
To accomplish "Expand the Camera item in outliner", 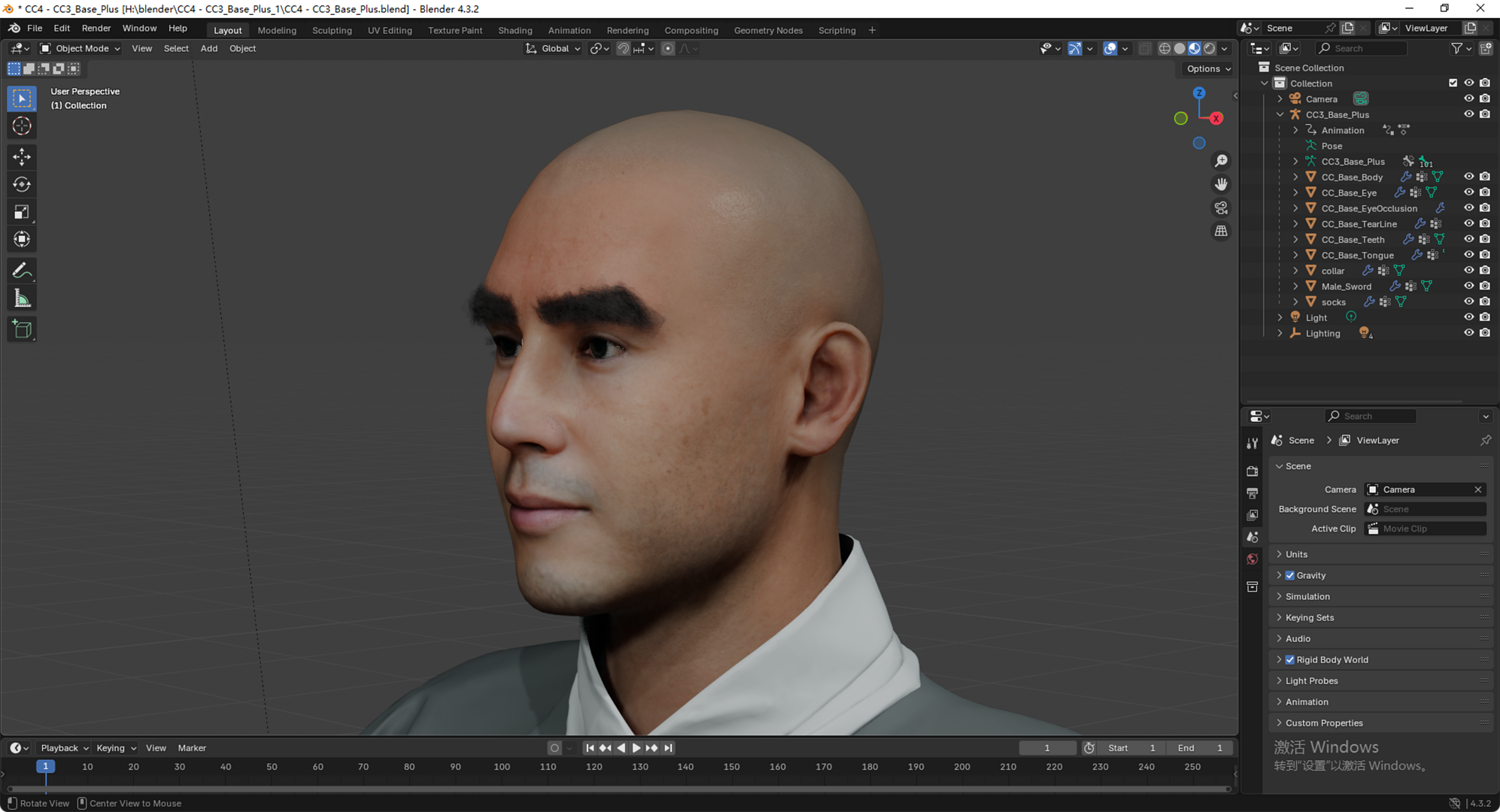I will pos(1279,99).
